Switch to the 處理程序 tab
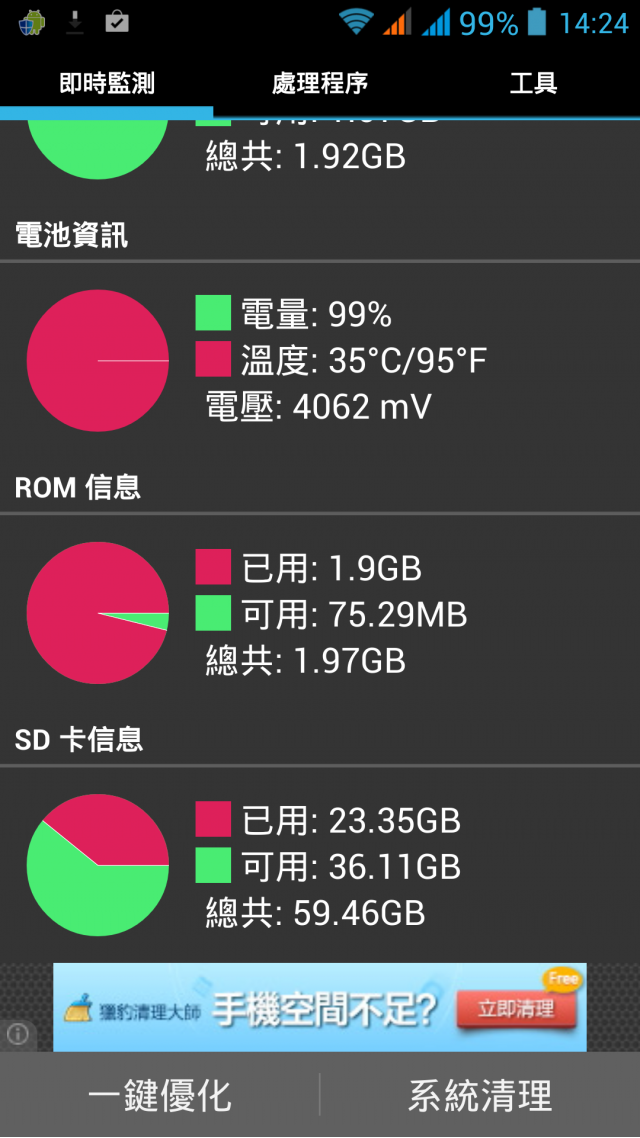The width and height of the screenshot is (640, 1138). pyautogui.click(x=320, y=83)
